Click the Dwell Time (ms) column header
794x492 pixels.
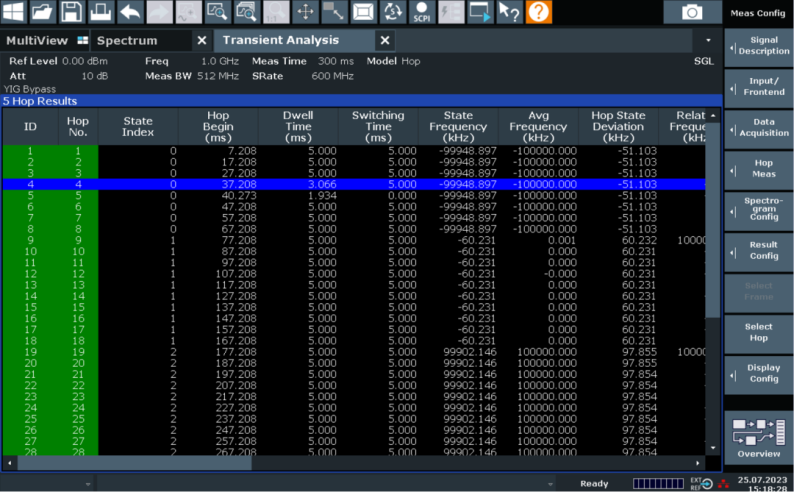[x=298, y=127]
